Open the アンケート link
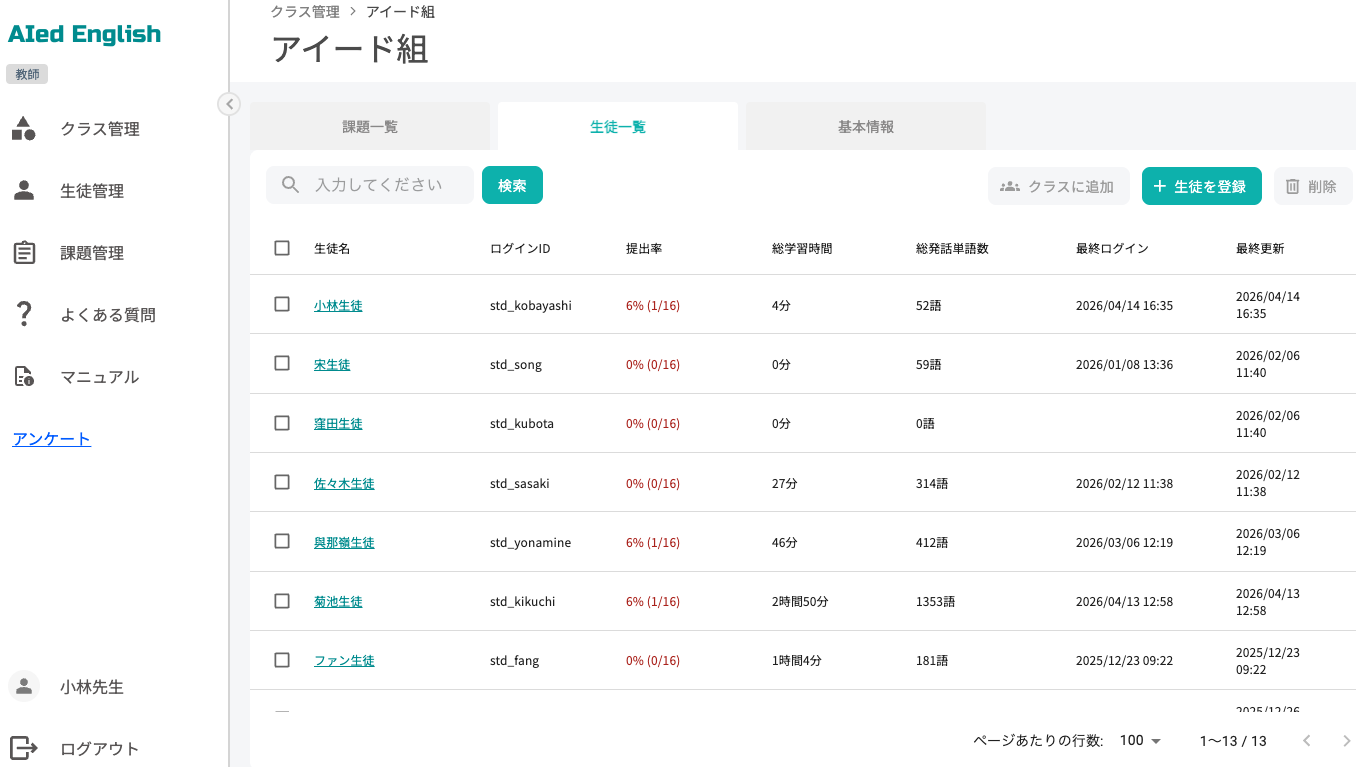The height and width of the screenshot is (767, 1356). tap(50, 438)
